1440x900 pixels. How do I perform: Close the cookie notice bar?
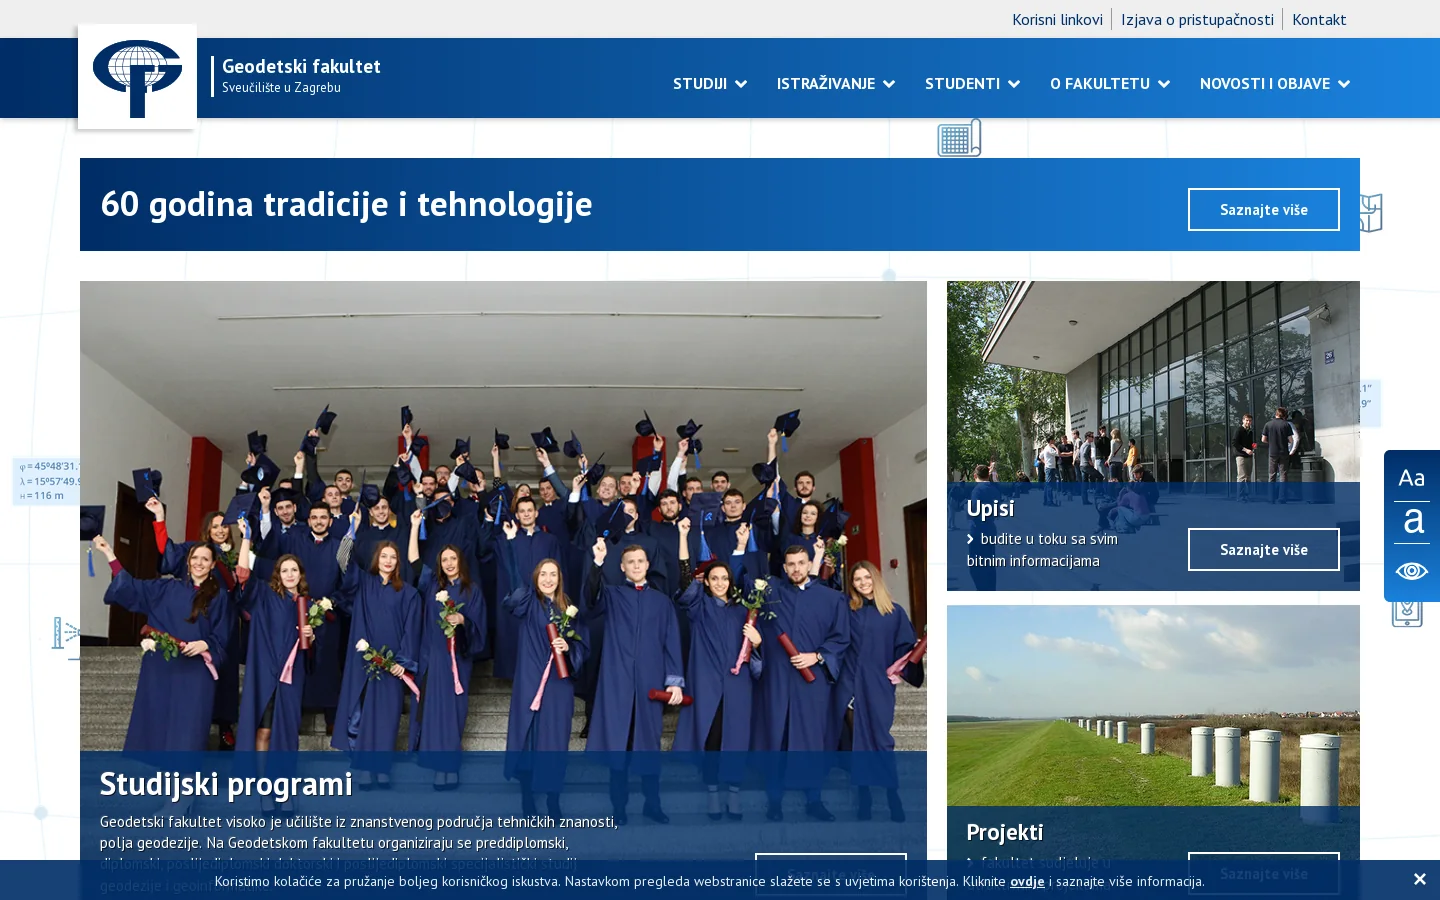coord(1419,879)
